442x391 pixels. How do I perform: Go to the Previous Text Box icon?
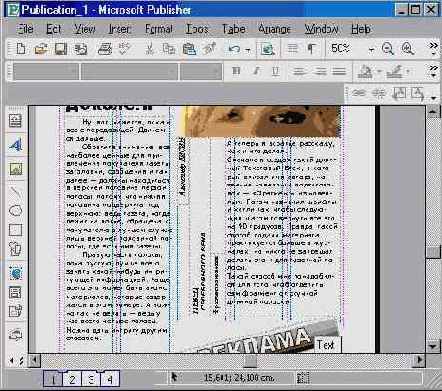point(399,94)
